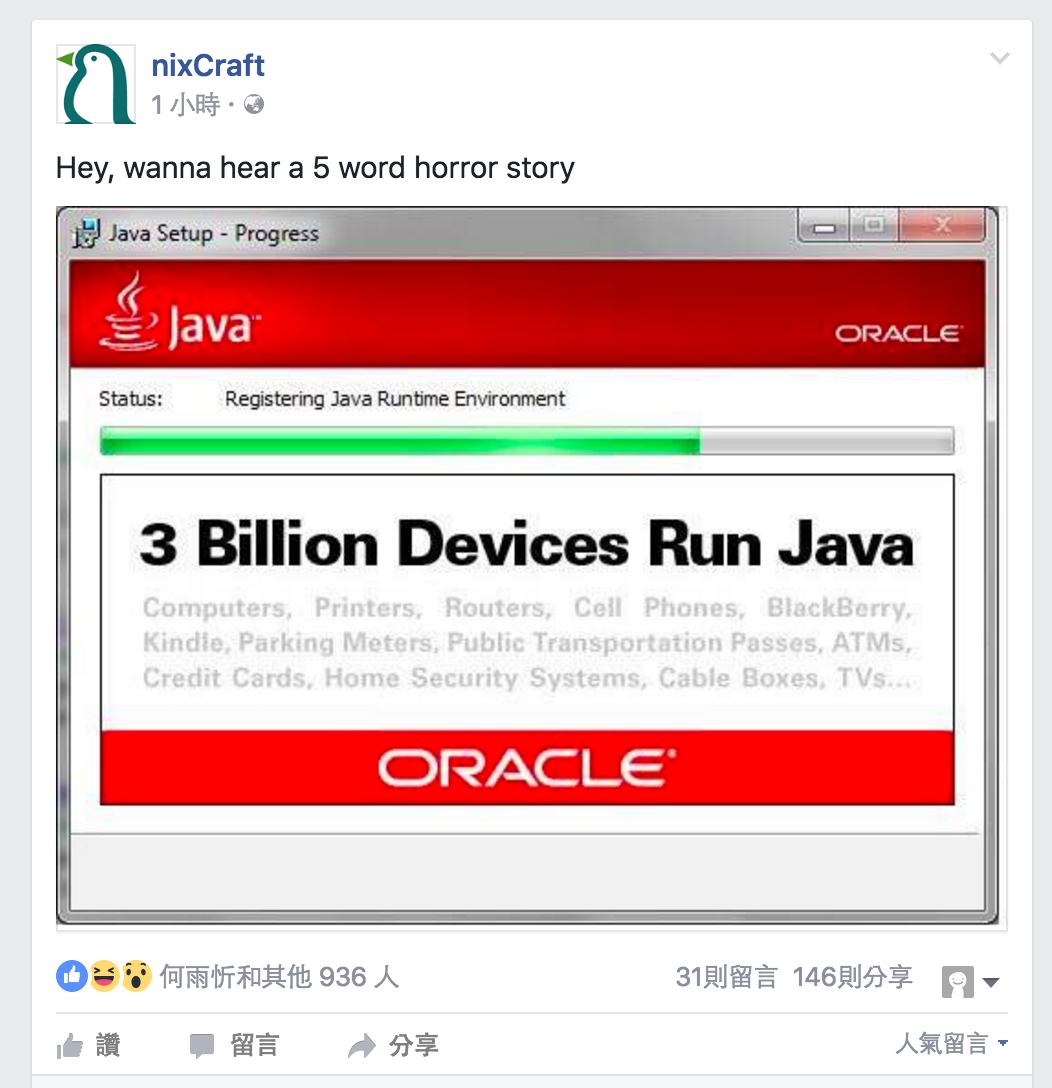View the 何雨忻和其他 936 人 reactions list
Viewport: 1052px width, 1088px height.
click(280, 977)
